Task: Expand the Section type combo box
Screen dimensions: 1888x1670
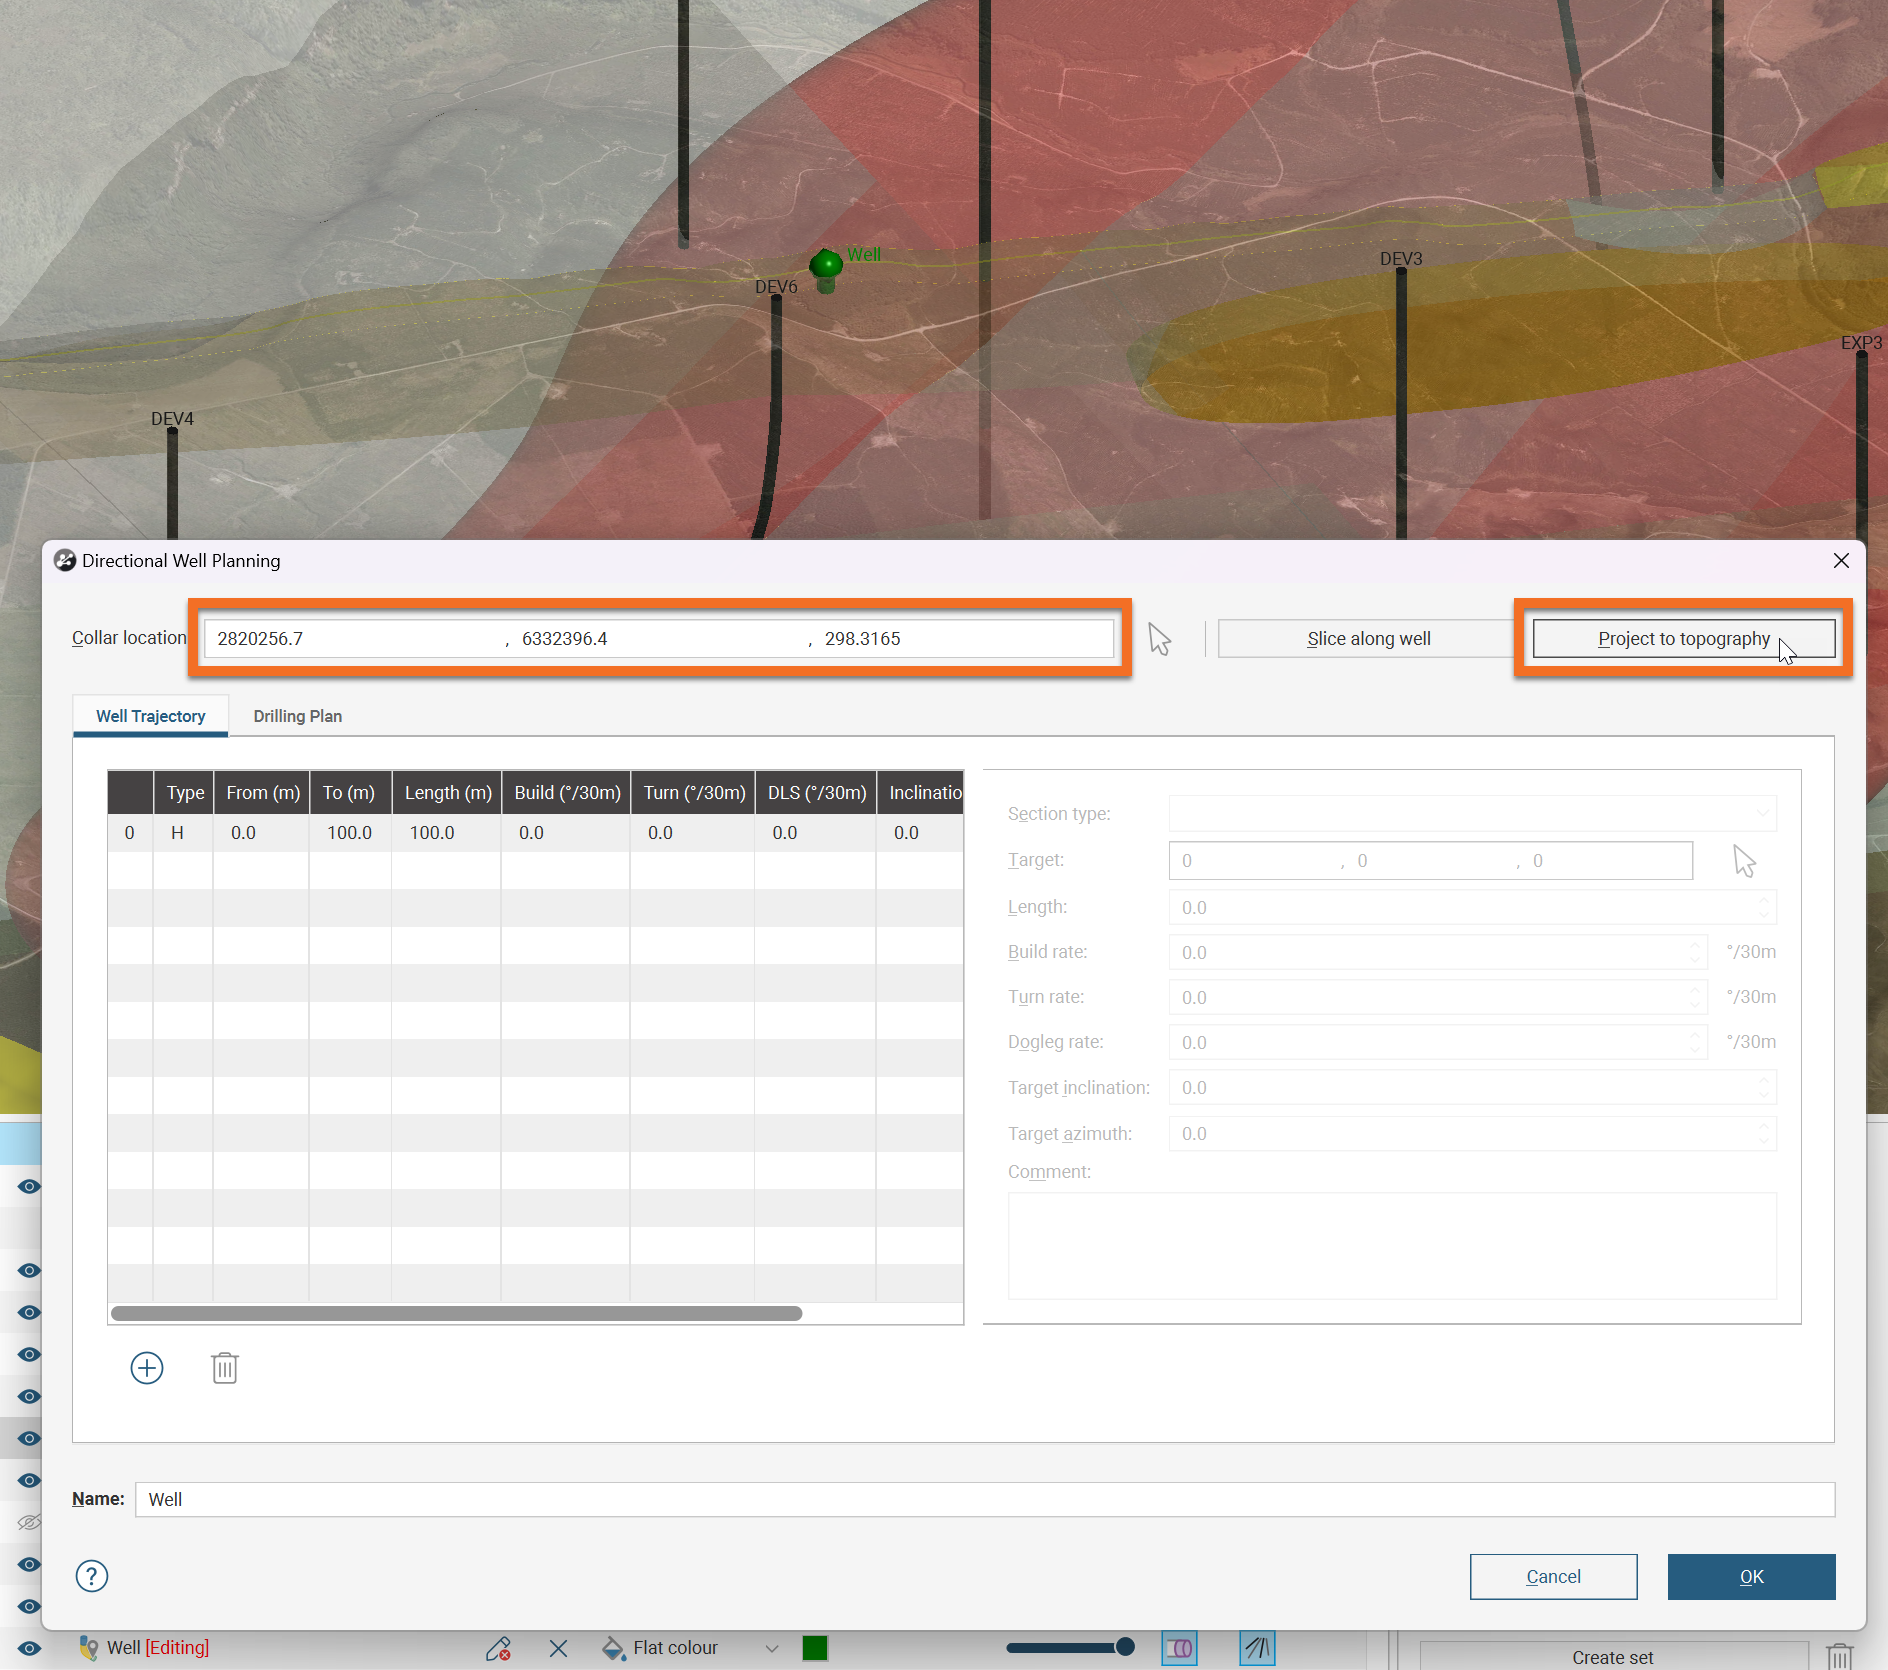Action: pos(1472,814)
